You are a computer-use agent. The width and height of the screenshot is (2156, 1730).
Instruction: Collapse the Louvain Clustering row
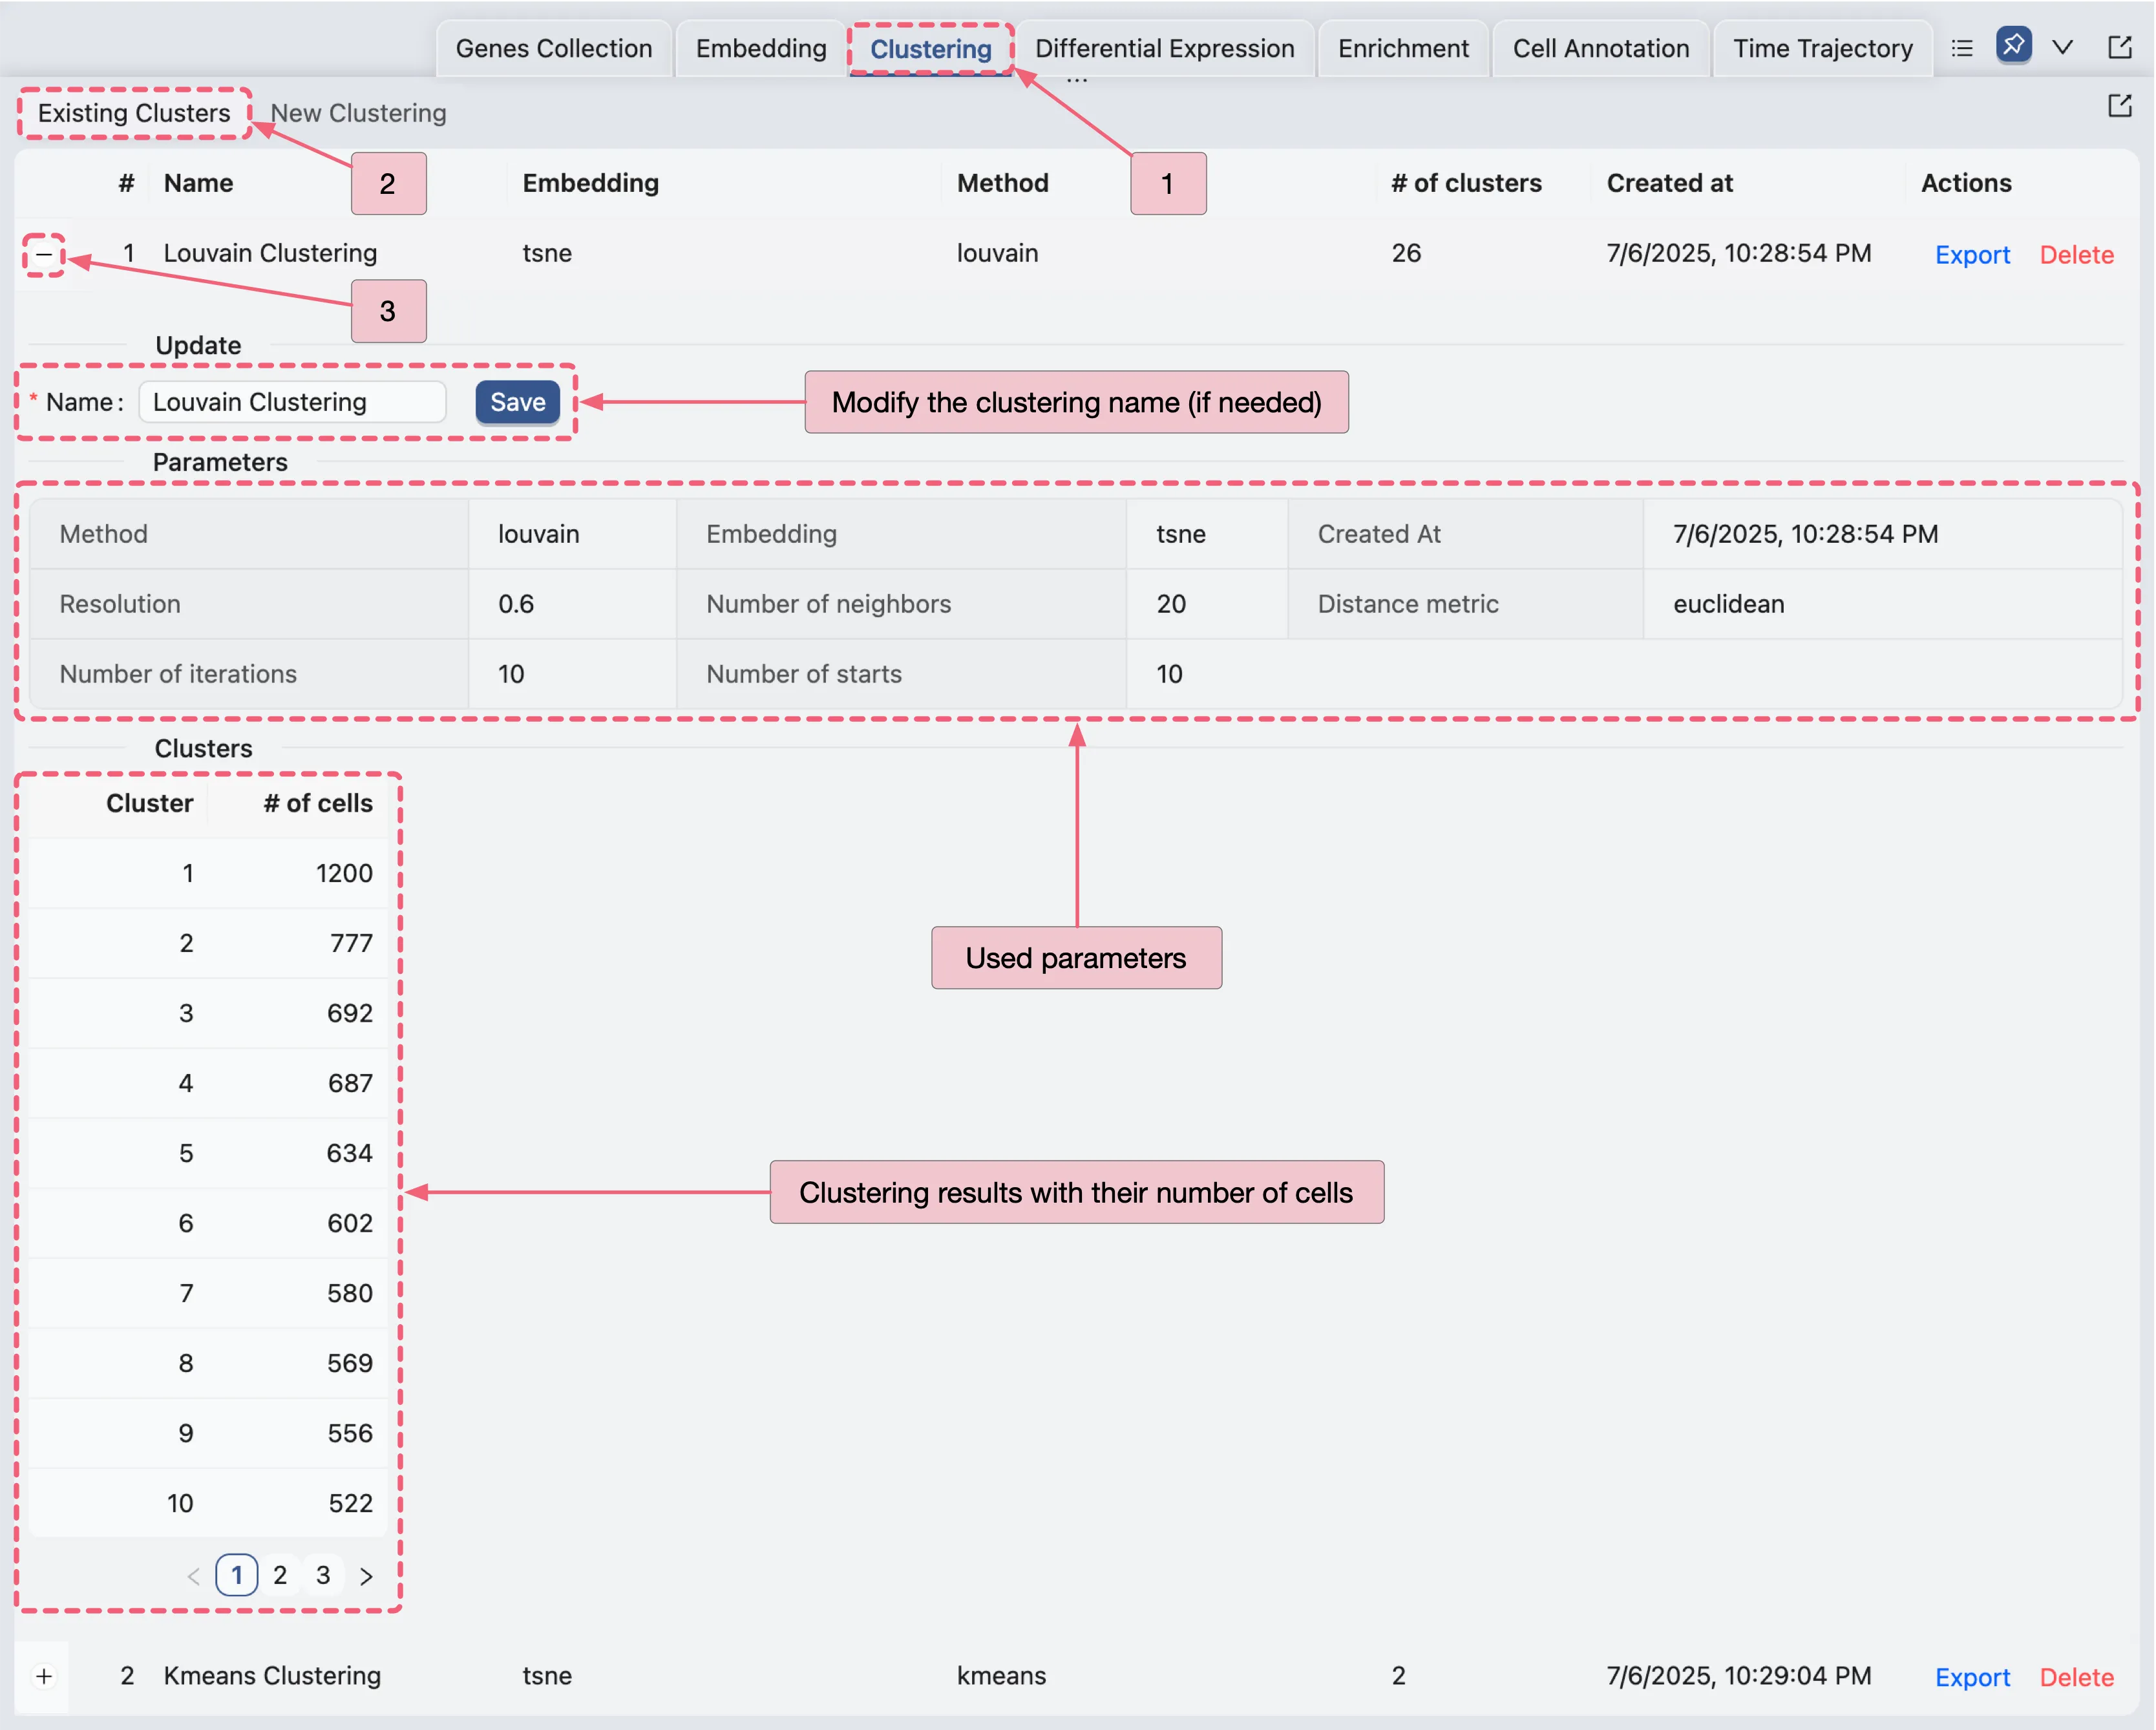pyautogui.click(x=44, y=255)
